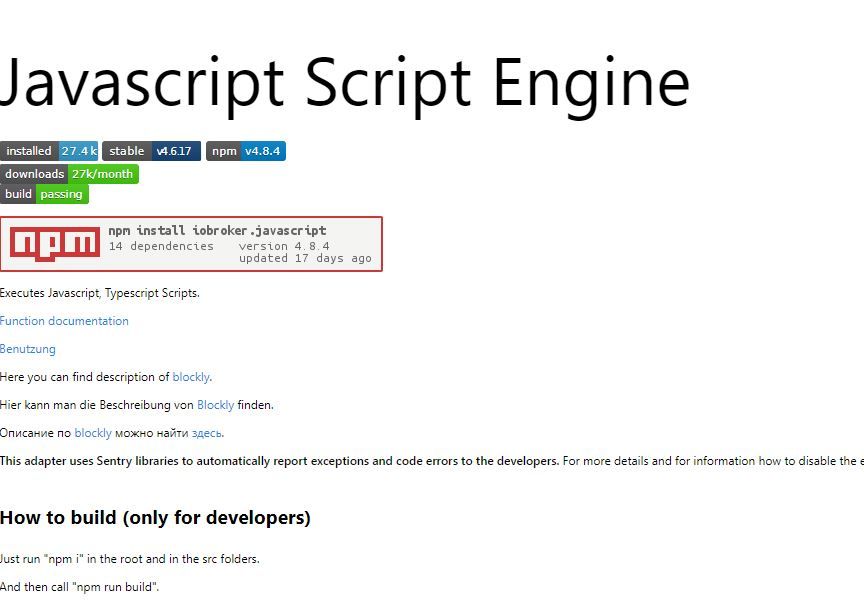
Task: Click the 'Just run npm i' line
Action: (x=129, y=559)
